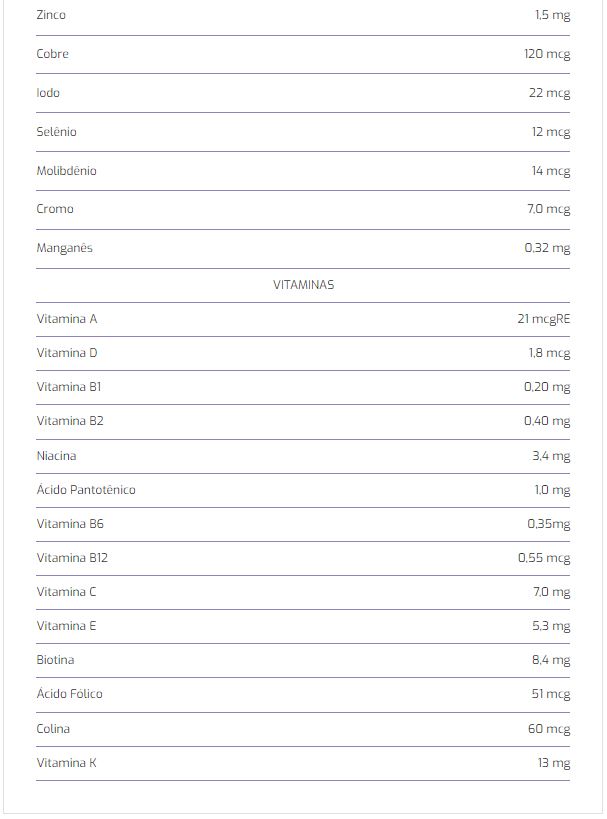607x819 pixels.
Task: Click the Iodo nutrient label
Action: [48, 93]
